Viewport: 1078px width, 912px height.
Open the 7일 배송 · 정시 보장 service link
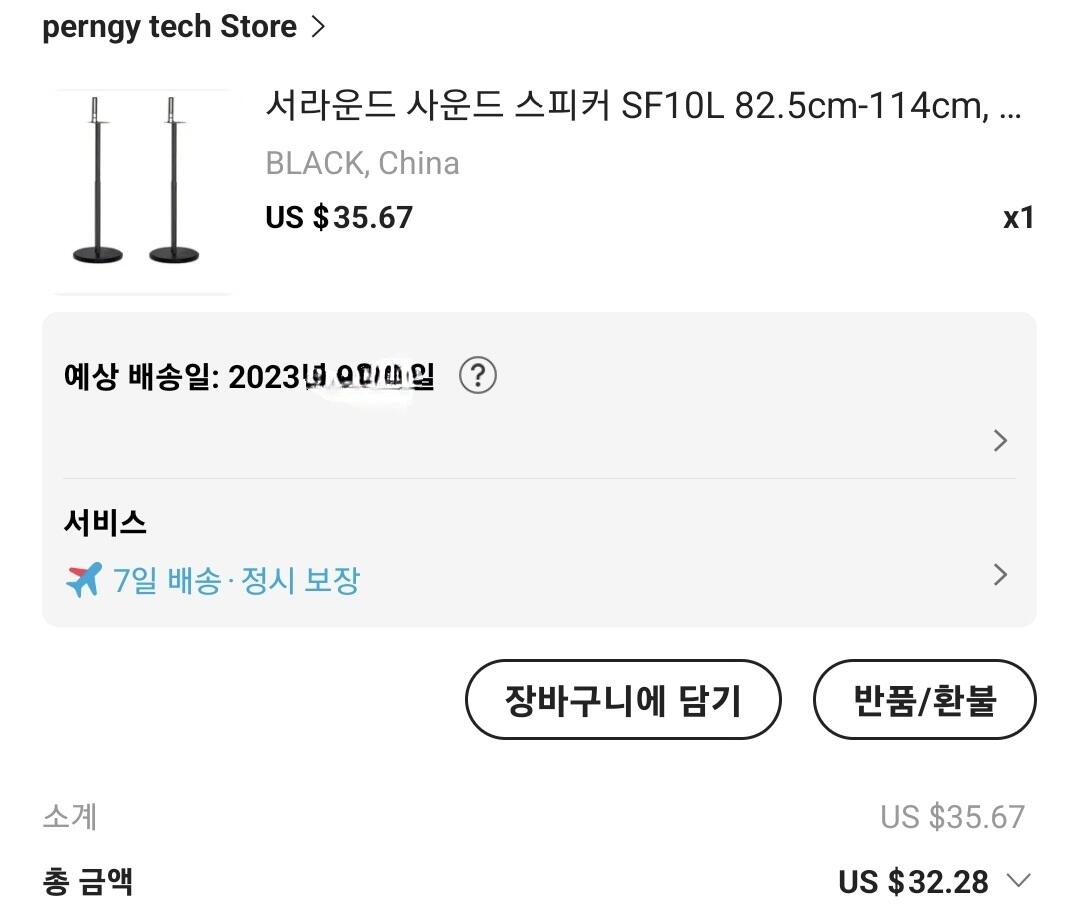(236, 580)
